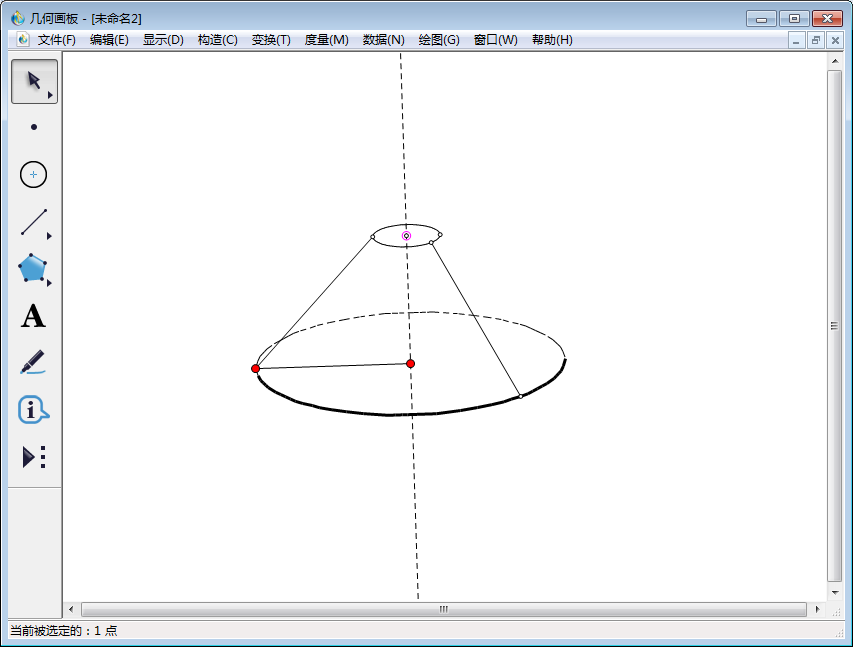Open the 绘图(G) menu

tap(439, 40)
